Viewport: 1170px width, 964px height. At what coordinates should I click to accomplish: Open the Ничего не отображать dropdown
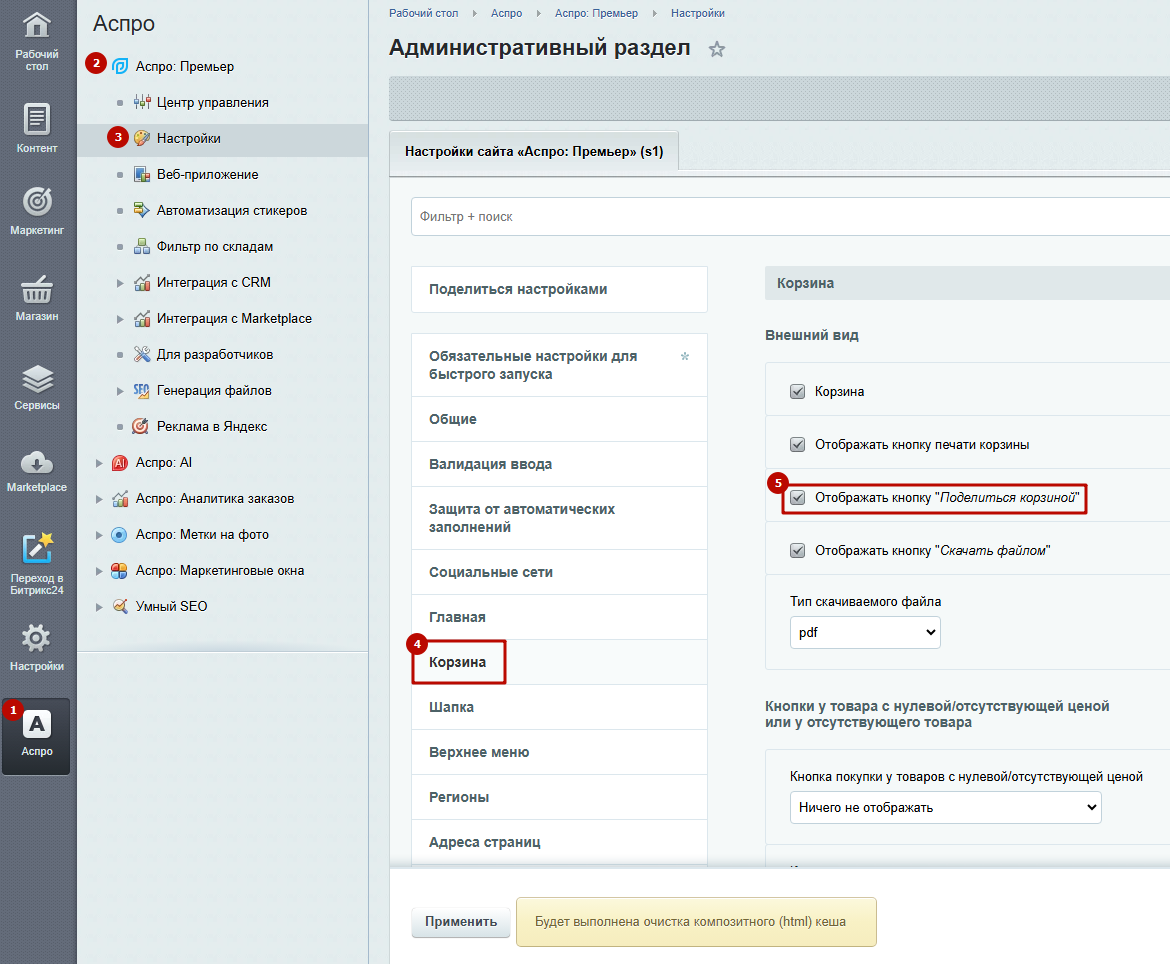(x=945, y=807)
